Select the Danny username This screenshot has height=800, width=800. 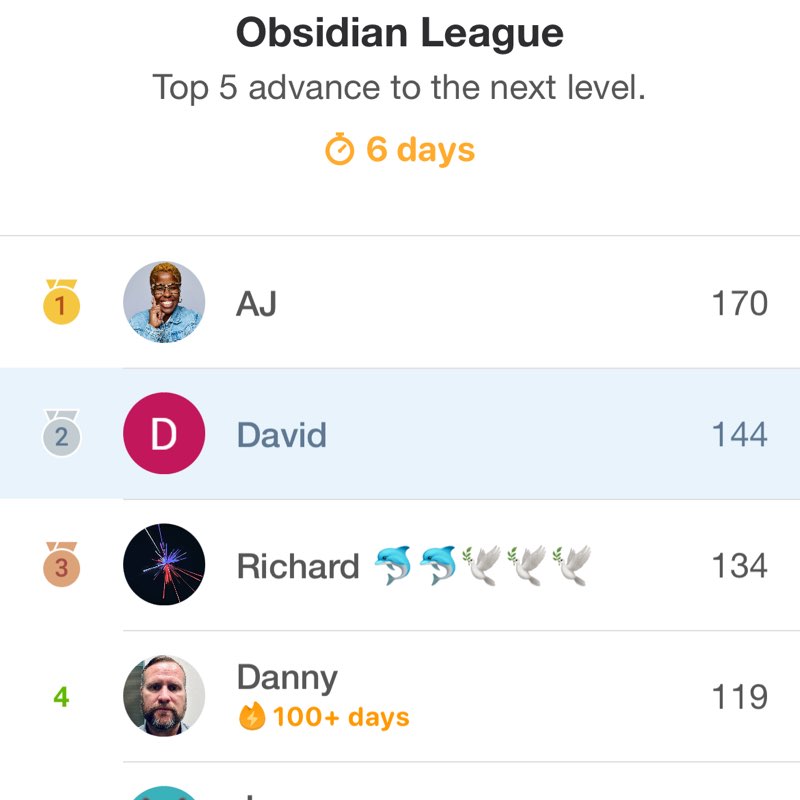coord(287,678)
